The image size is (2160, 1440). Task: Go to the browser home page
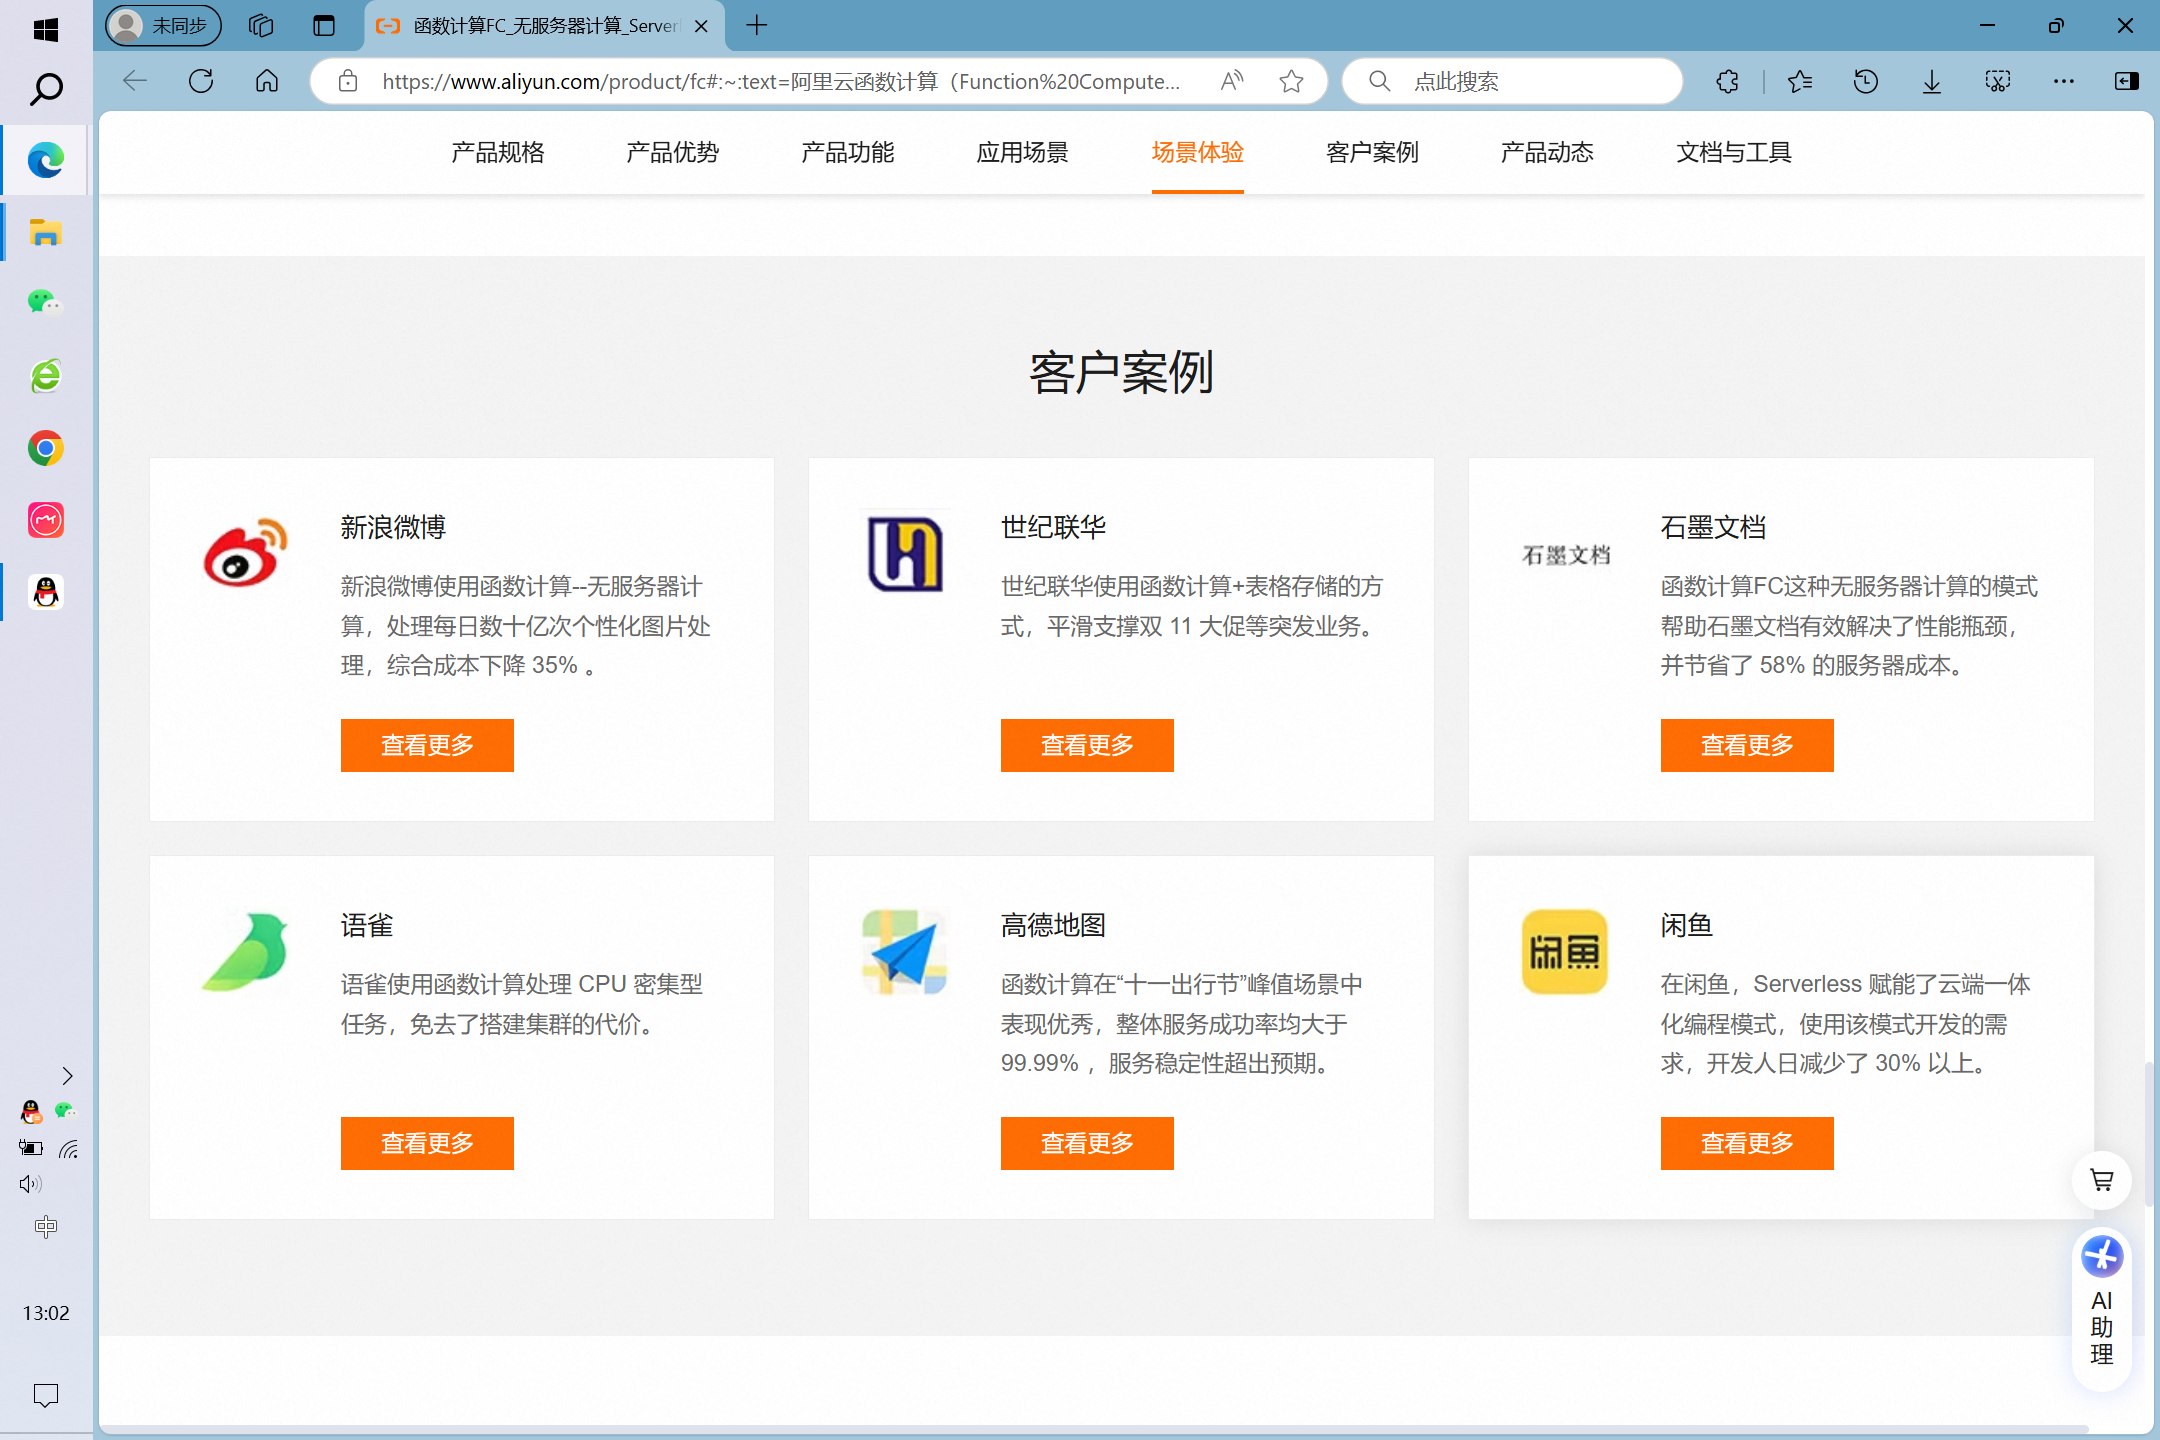[267, 81]
